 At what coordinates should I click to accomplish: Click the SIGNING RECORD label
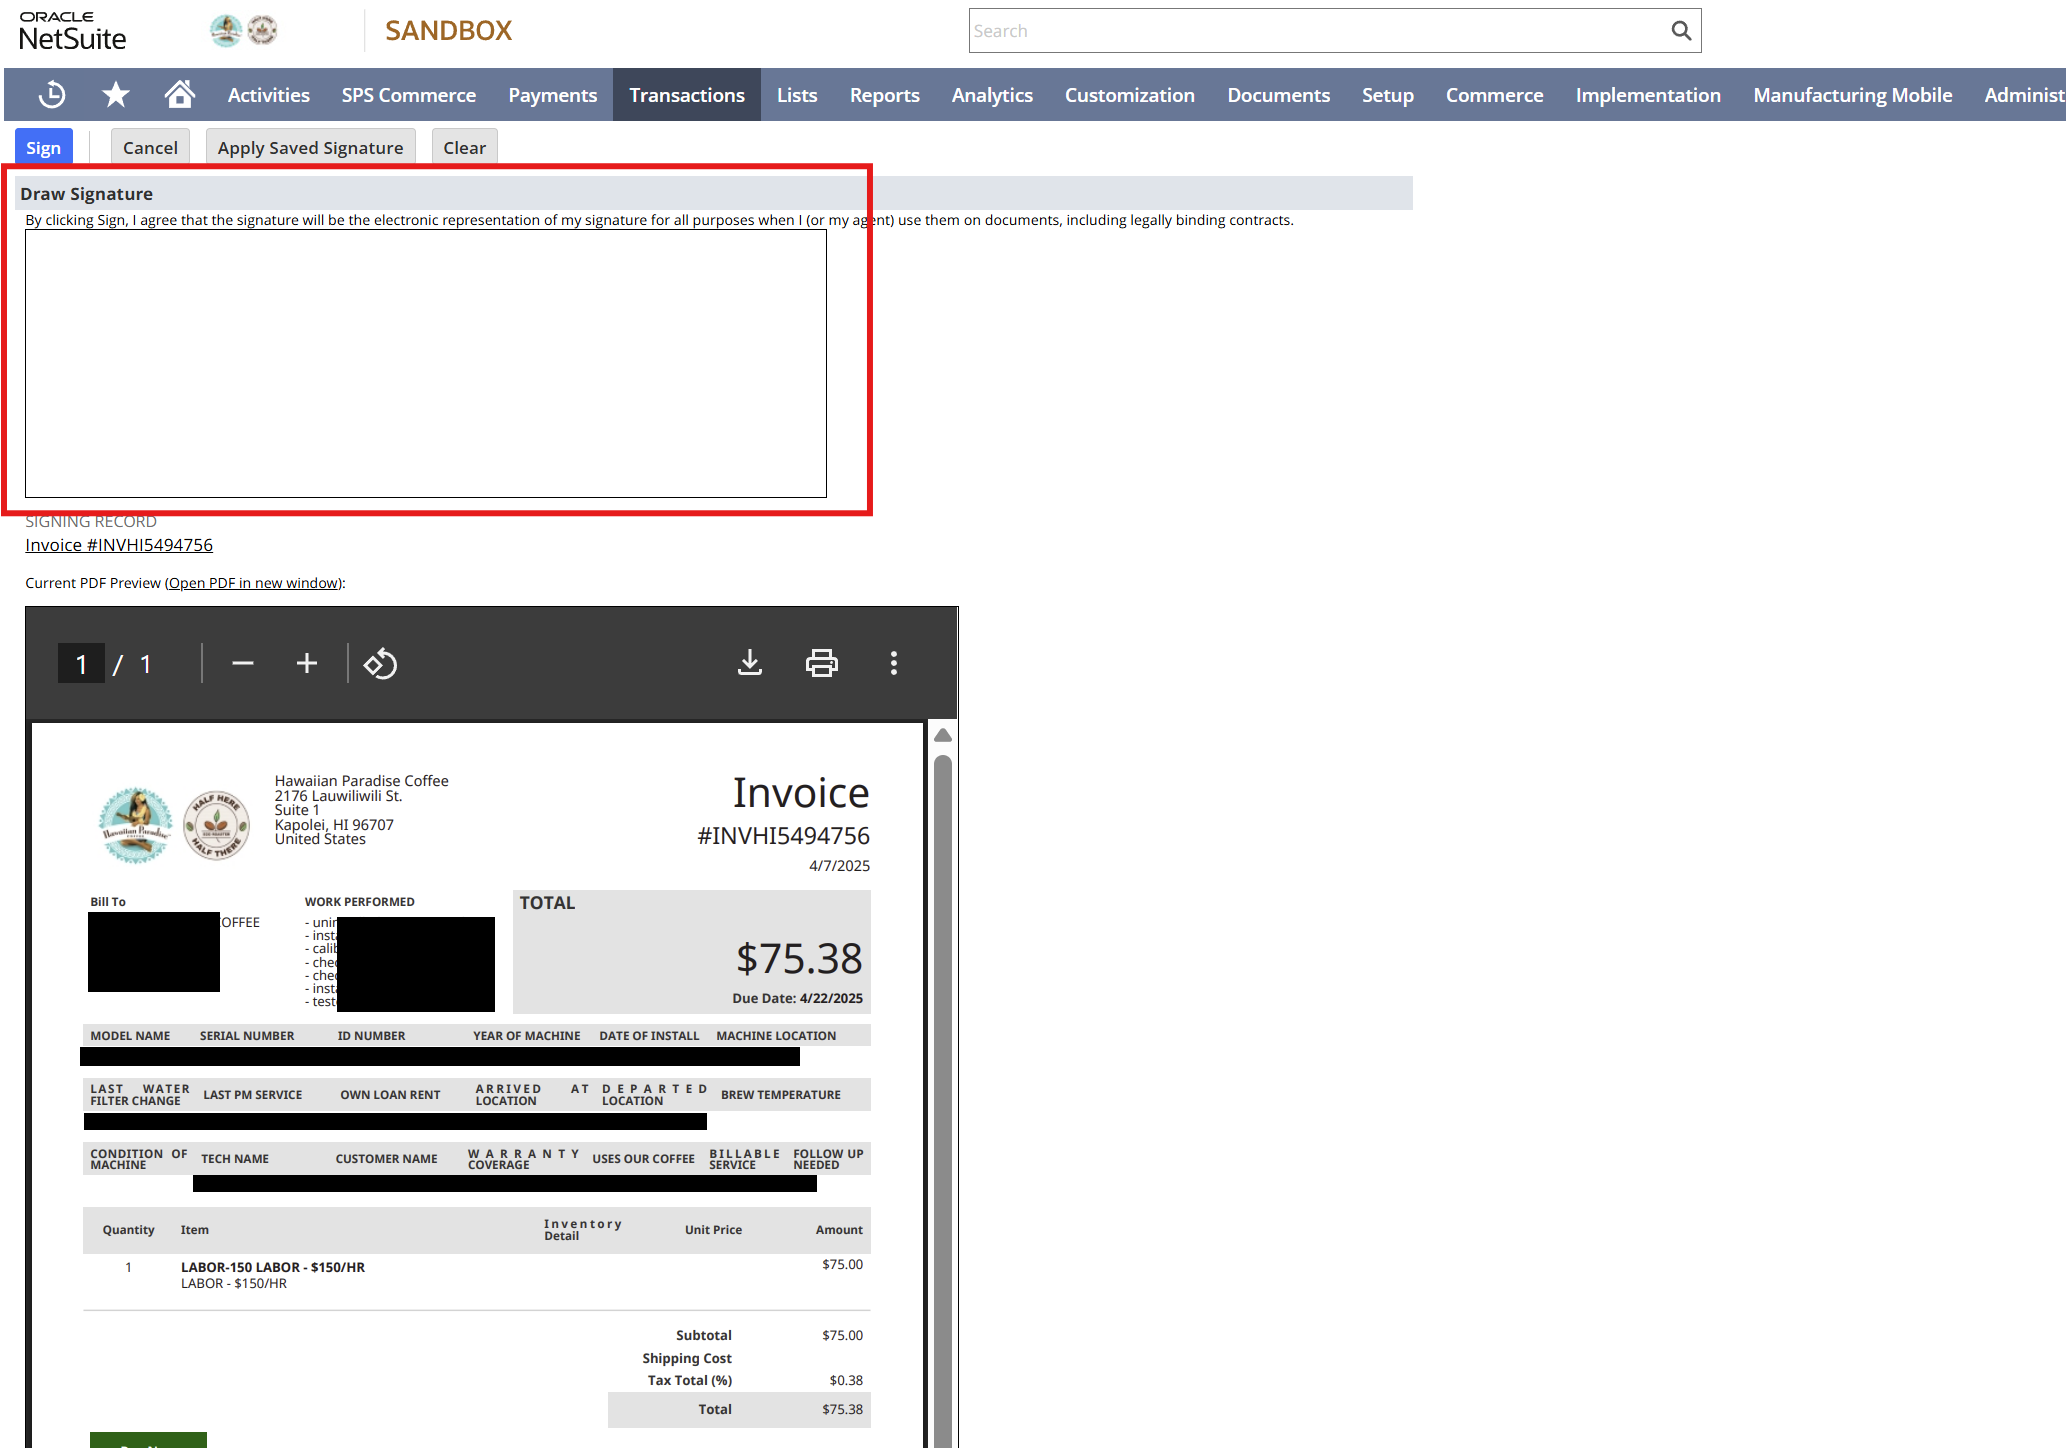(91, 521)
